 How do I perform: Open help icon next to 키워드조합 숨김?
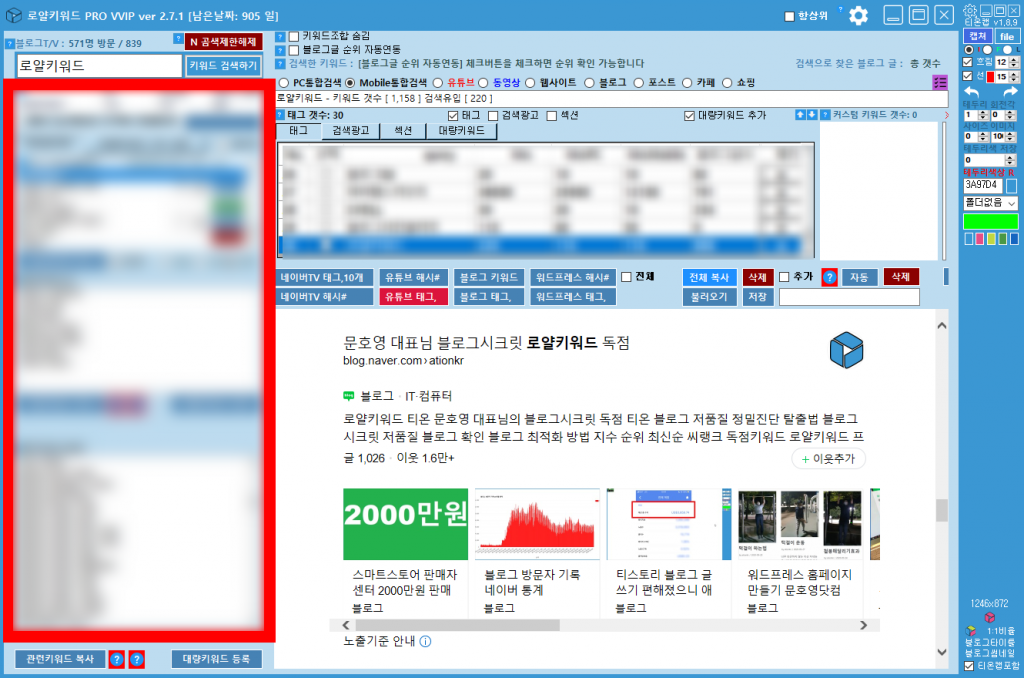[x=280, y=37]
